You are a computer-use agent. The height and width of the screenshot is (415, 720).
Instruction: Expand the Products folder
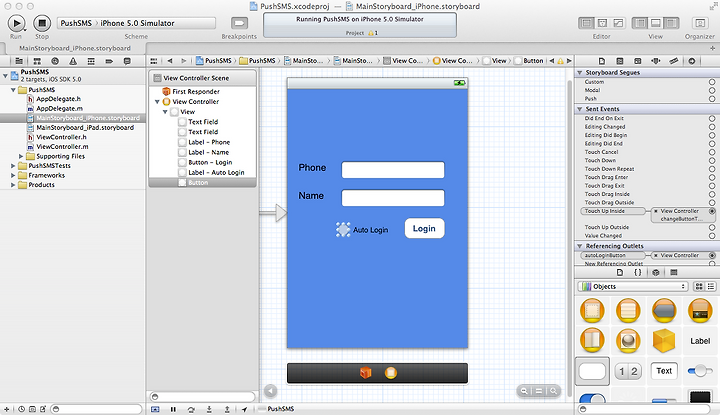[x=13, y=185]
